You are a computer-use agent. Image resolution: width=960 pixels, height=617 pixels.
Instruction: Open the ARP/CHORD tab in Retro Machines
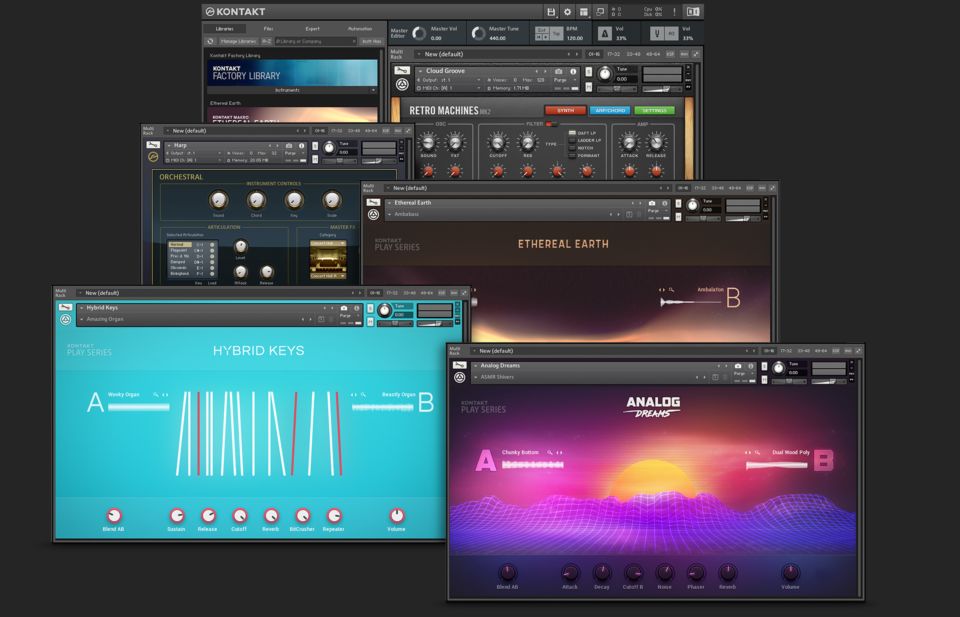609,111
